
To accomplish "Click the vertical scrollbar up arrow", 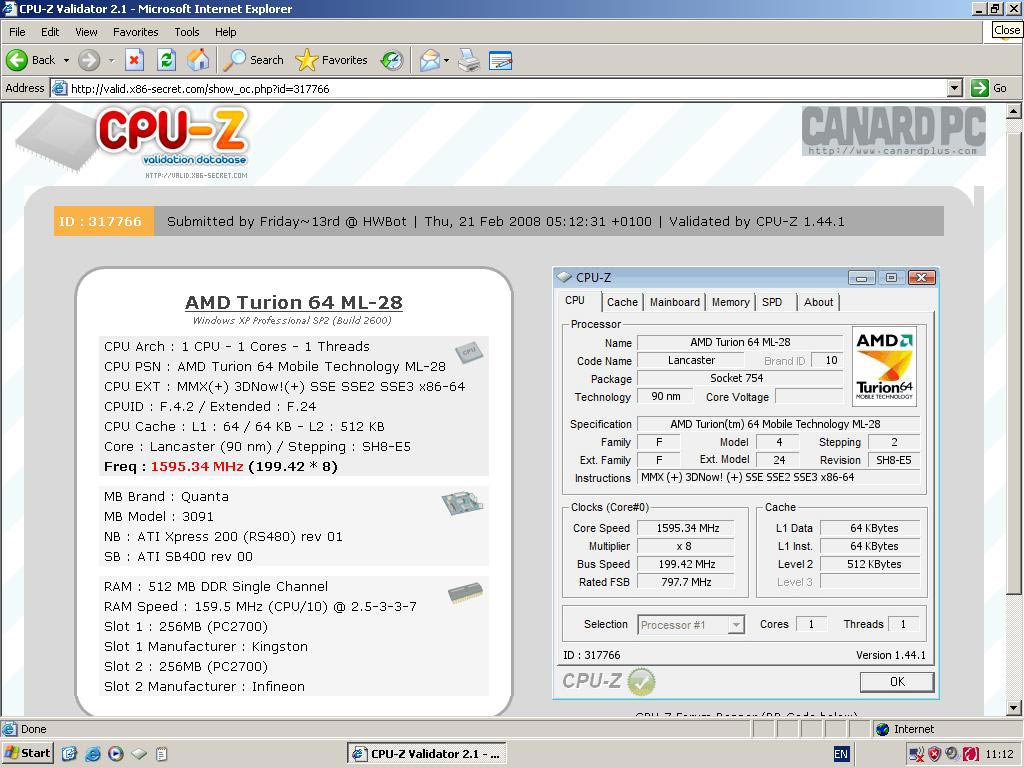I will 1014,112.
